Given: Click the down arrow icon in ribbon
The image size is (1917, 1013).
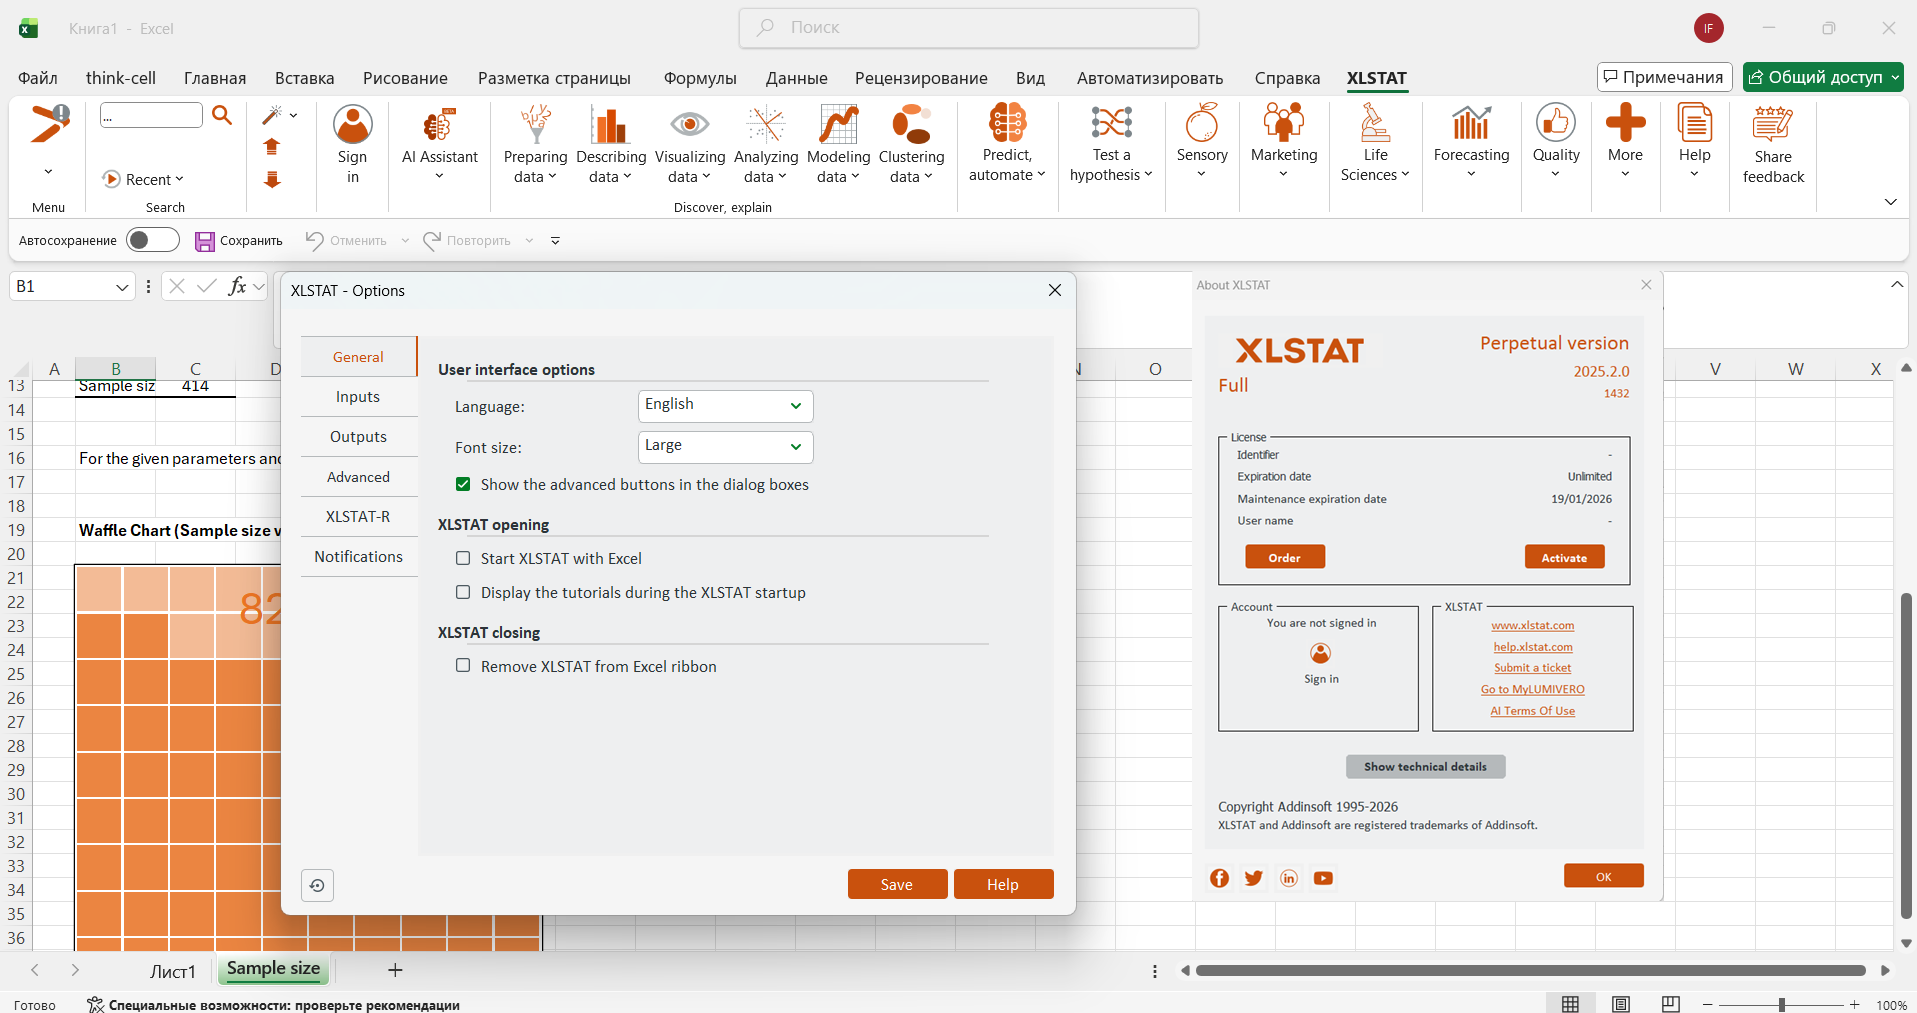Looking at the screenshot, I should (272, 180).
